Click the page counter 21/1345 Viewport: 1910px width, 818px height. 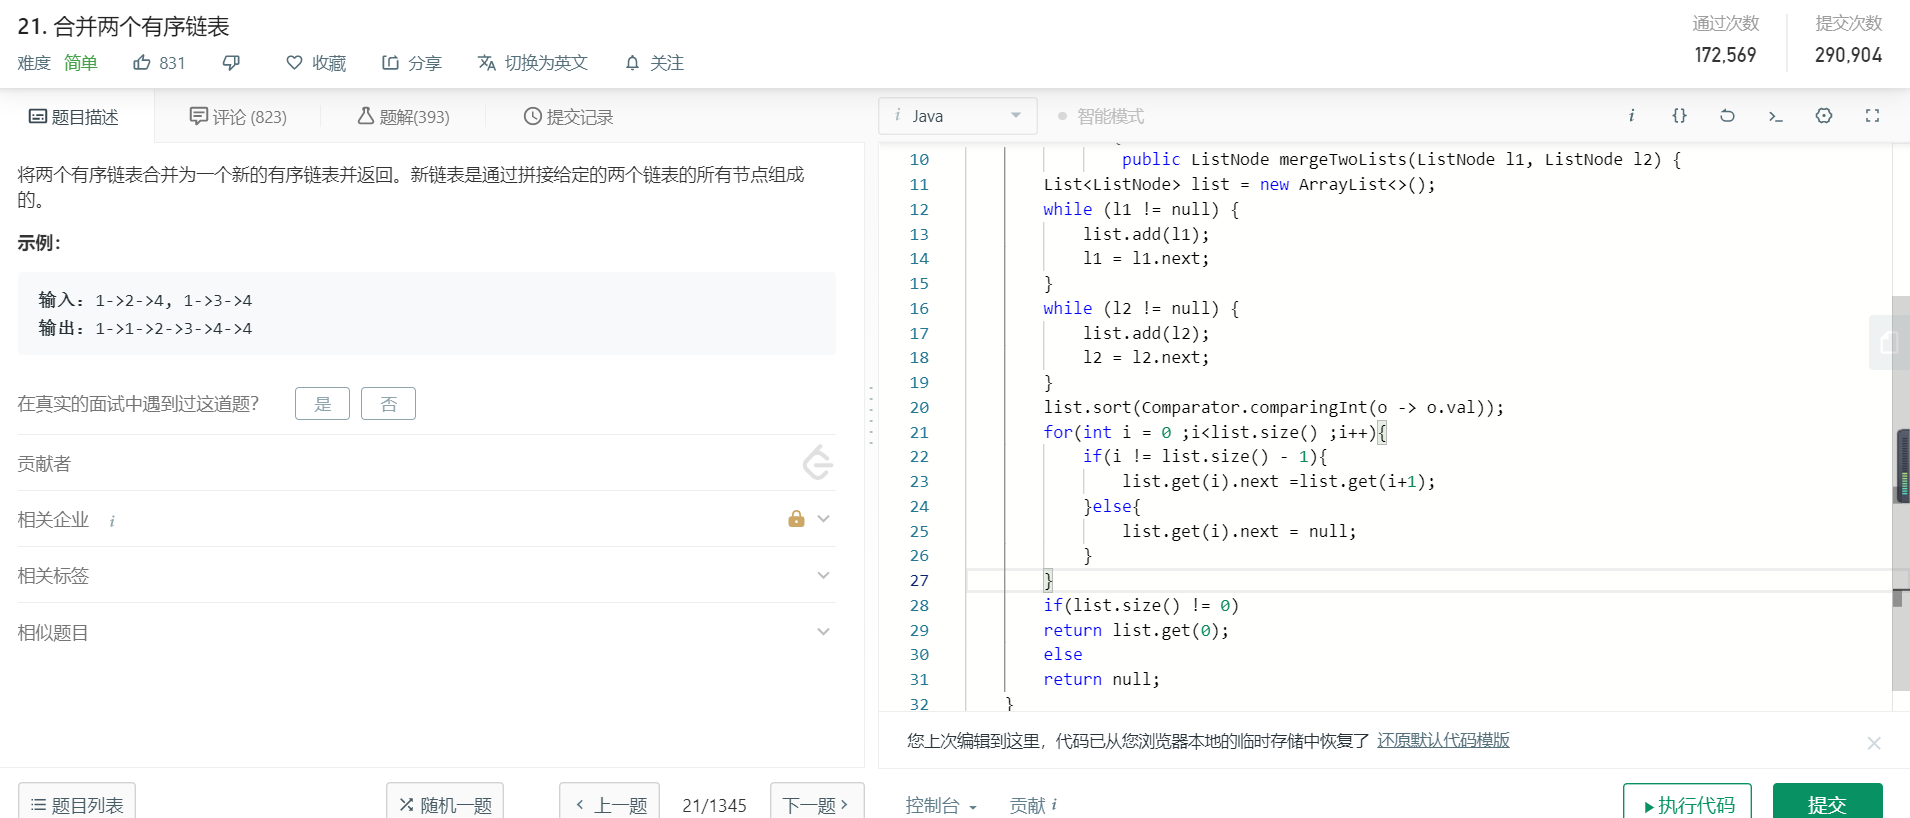click(714, 805)
